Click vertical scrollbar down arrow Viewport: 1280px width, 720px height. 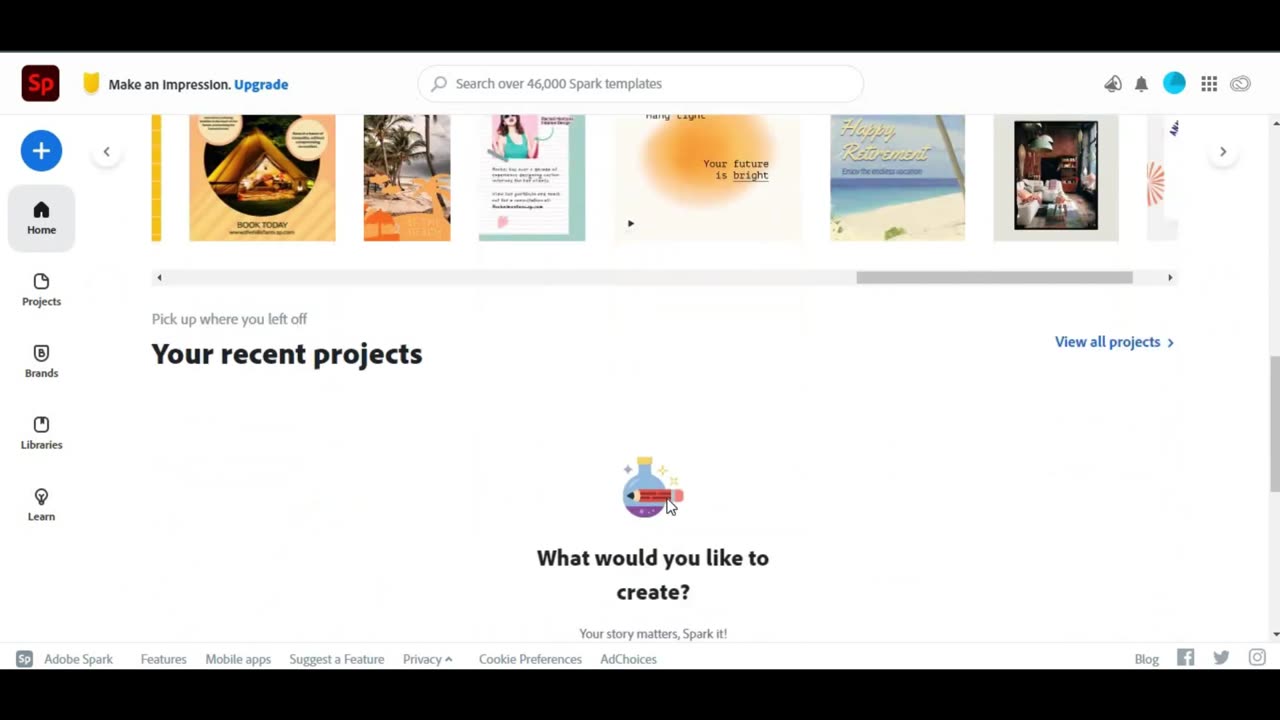1274,634
